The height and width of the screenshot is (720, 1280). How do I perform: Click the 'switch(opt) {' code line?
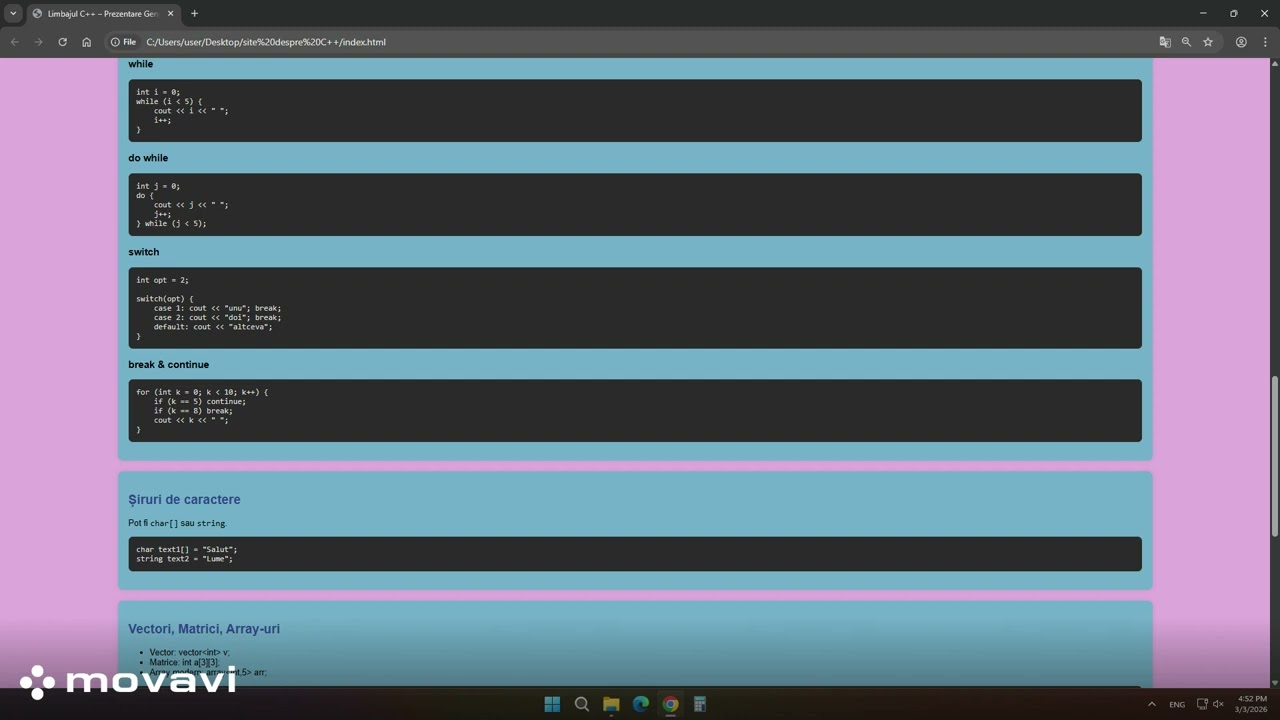click(165, 299)
